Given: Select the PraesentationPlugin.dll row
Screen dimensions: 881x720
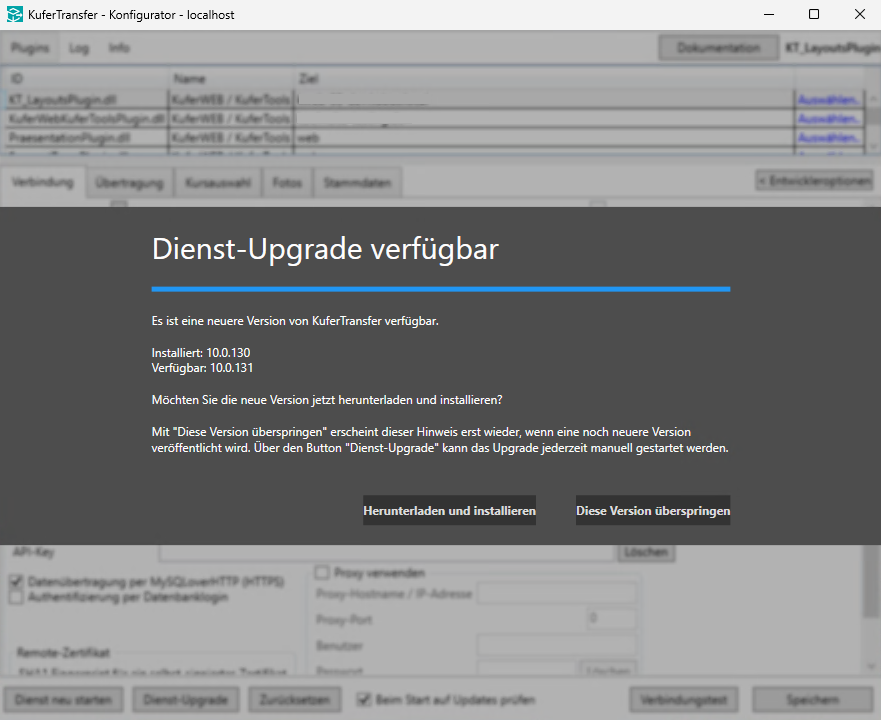Looking at the screenshot, I should pos(433,138).
